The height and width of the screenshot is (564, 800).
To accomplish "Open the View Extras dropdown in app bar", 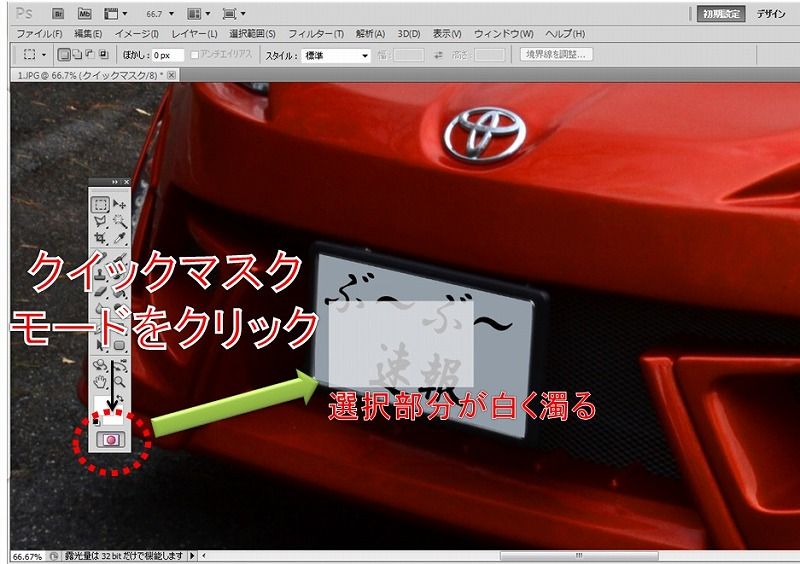I will point(116,14).
